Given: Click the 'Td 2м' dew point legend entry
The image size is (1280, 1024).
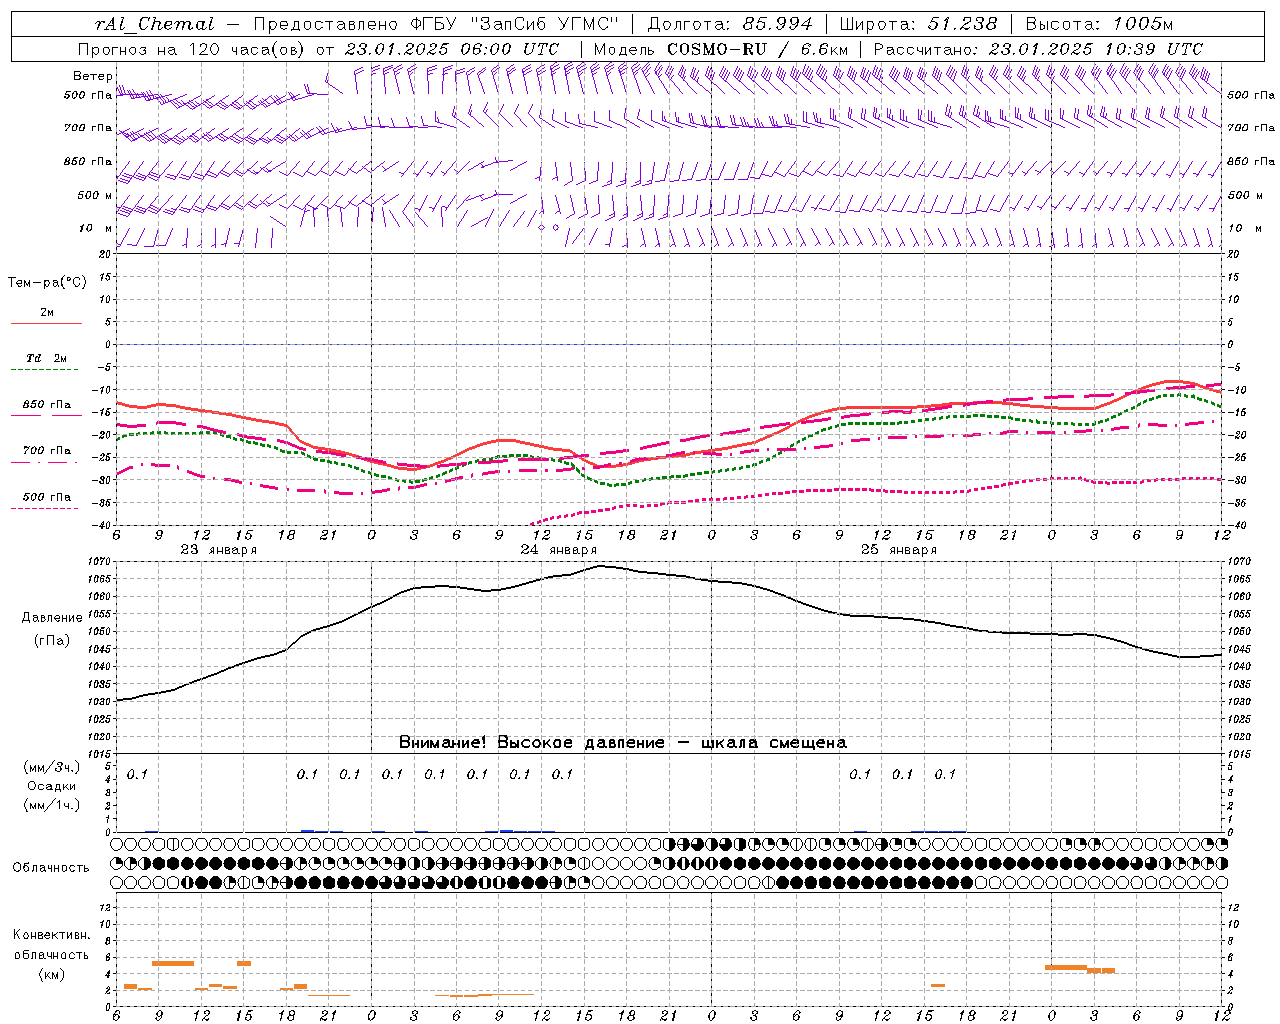Looking at the screenshot, I should click(x=46, y=358).
